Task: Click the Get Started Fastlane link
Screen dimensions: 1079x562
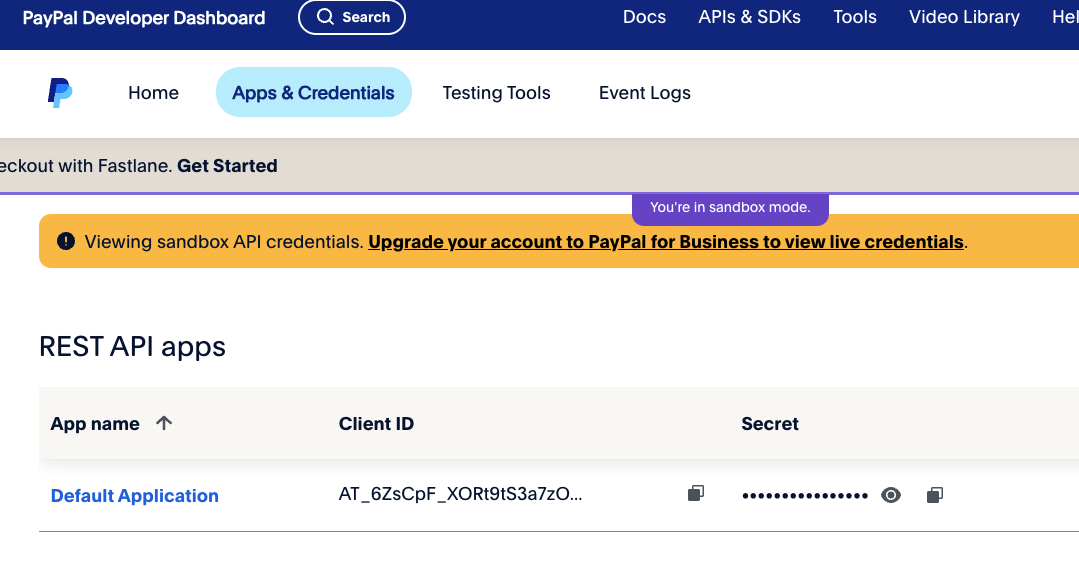Action: 227,166
